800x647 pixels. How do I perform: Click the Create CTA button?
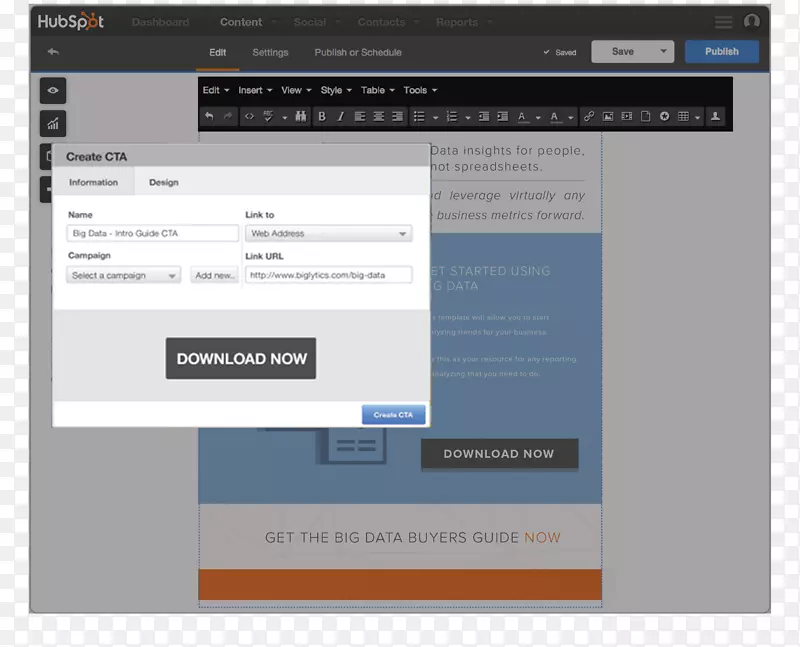pyautogui.click(x=393, y=415)
